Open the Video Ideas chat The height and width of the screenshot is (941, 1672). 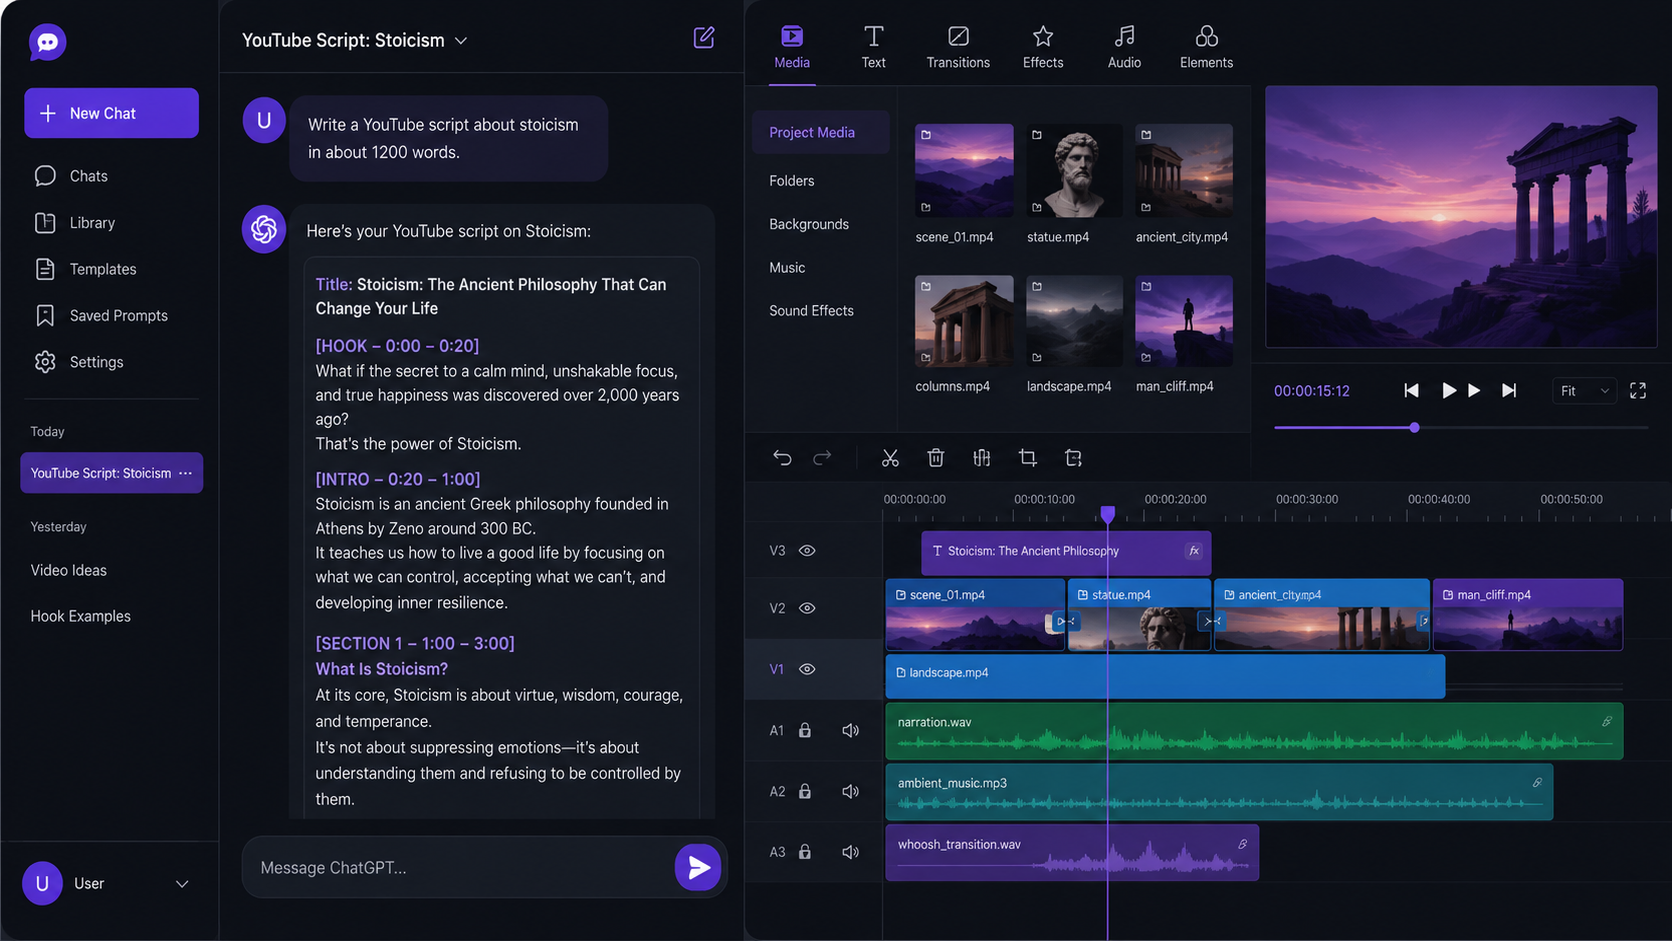[68, 570]
